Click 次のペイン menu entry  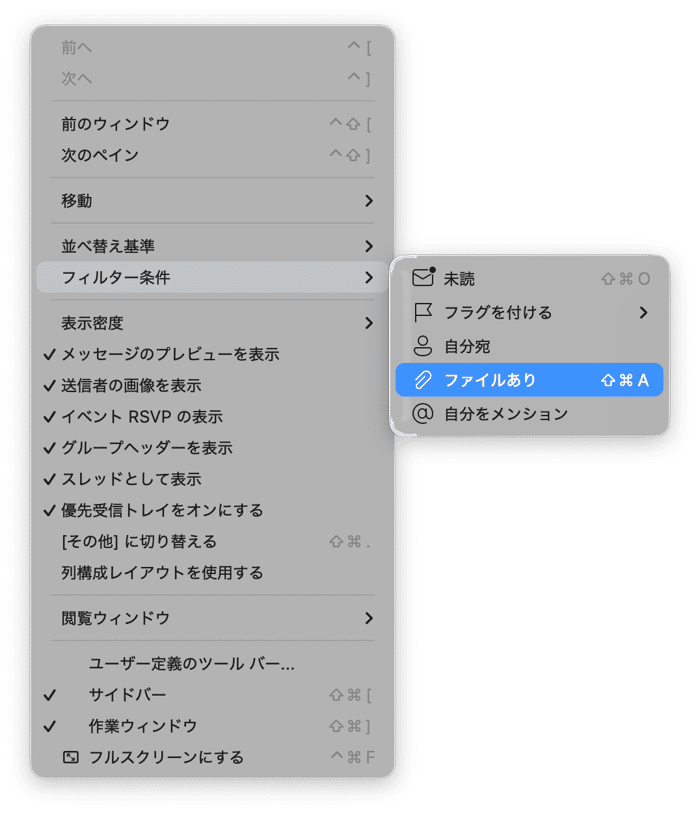100,155
